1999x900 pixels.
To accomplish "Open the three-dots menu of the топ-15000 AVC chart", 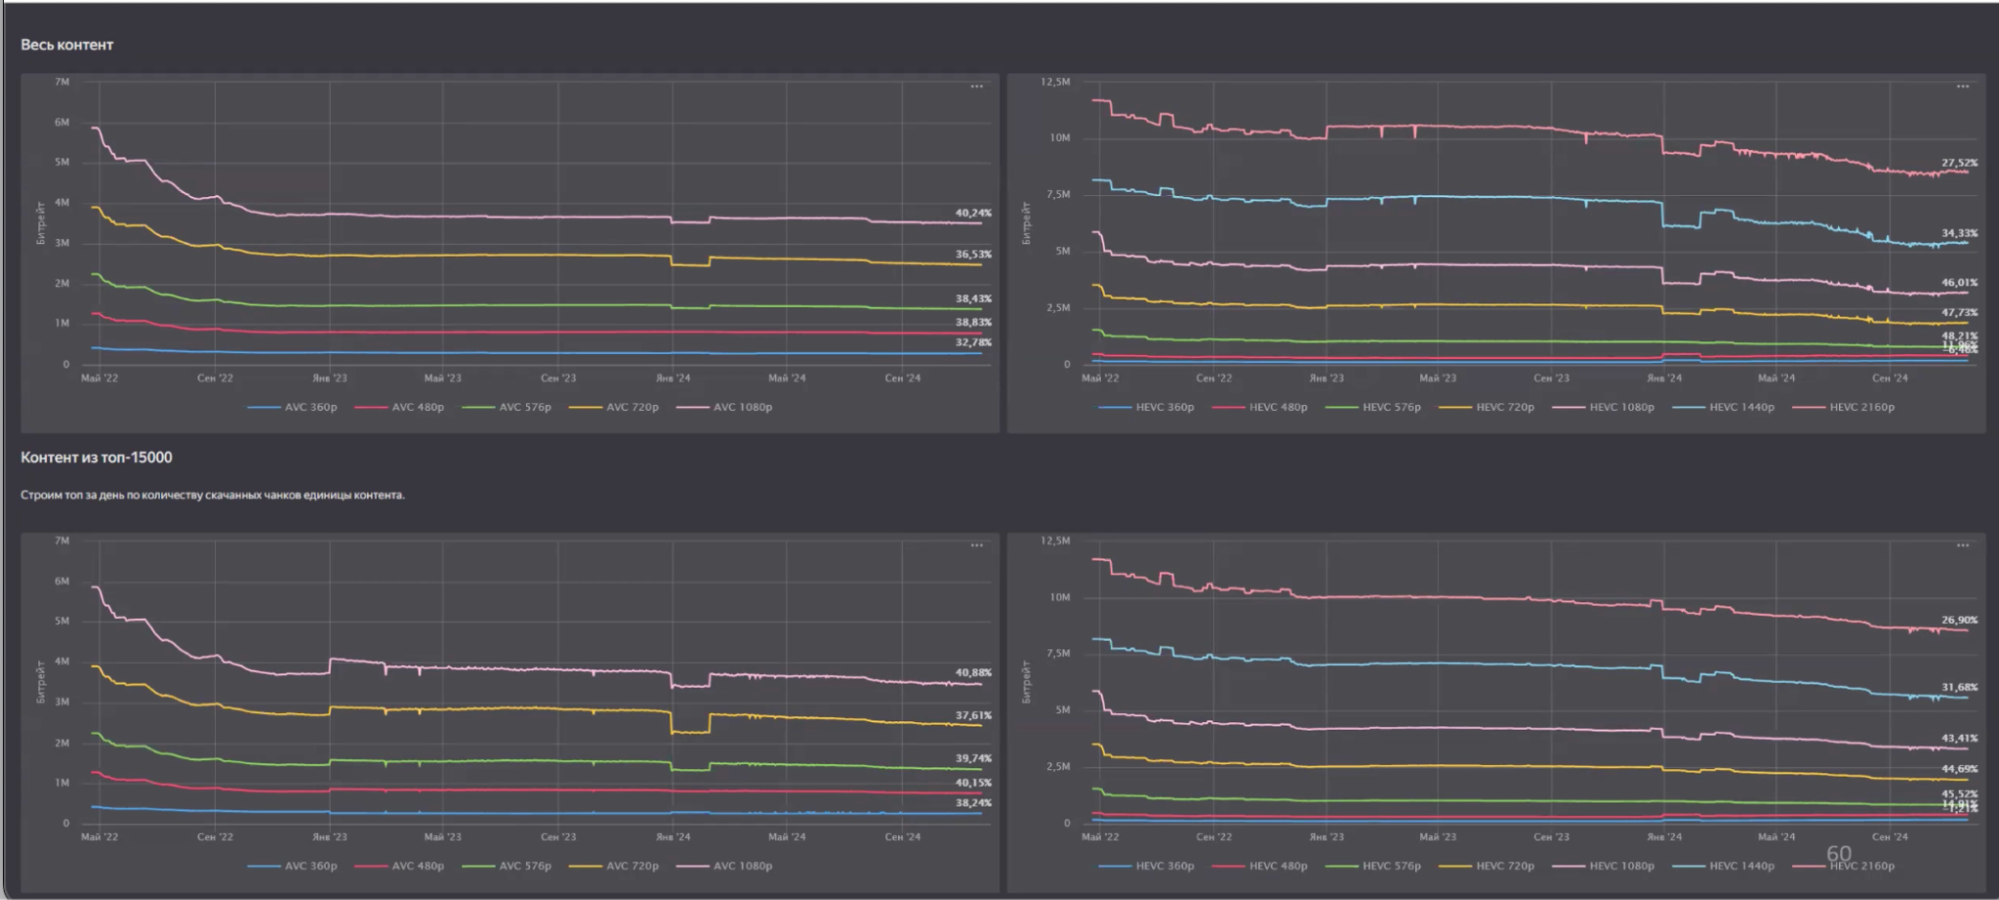I will (x=977, y=546).
